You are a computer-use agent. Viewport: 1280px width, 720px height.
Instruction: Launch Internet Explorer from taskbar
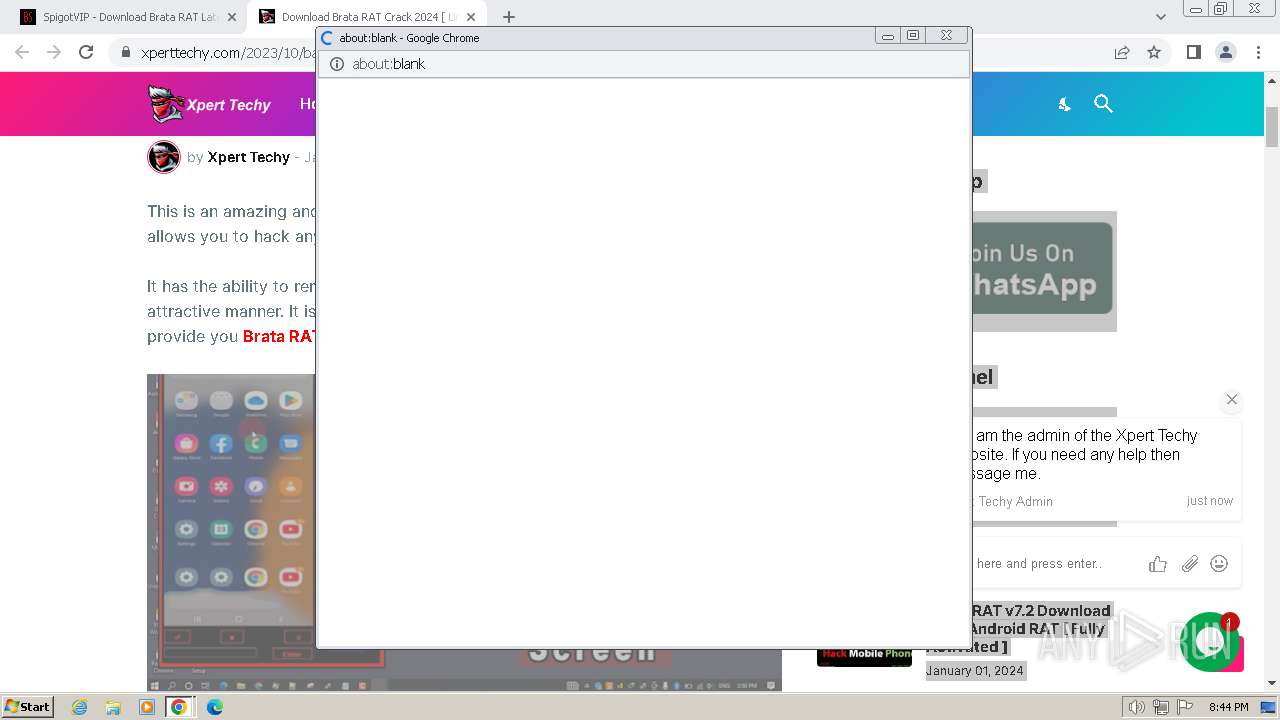click(x=81, y=707)
